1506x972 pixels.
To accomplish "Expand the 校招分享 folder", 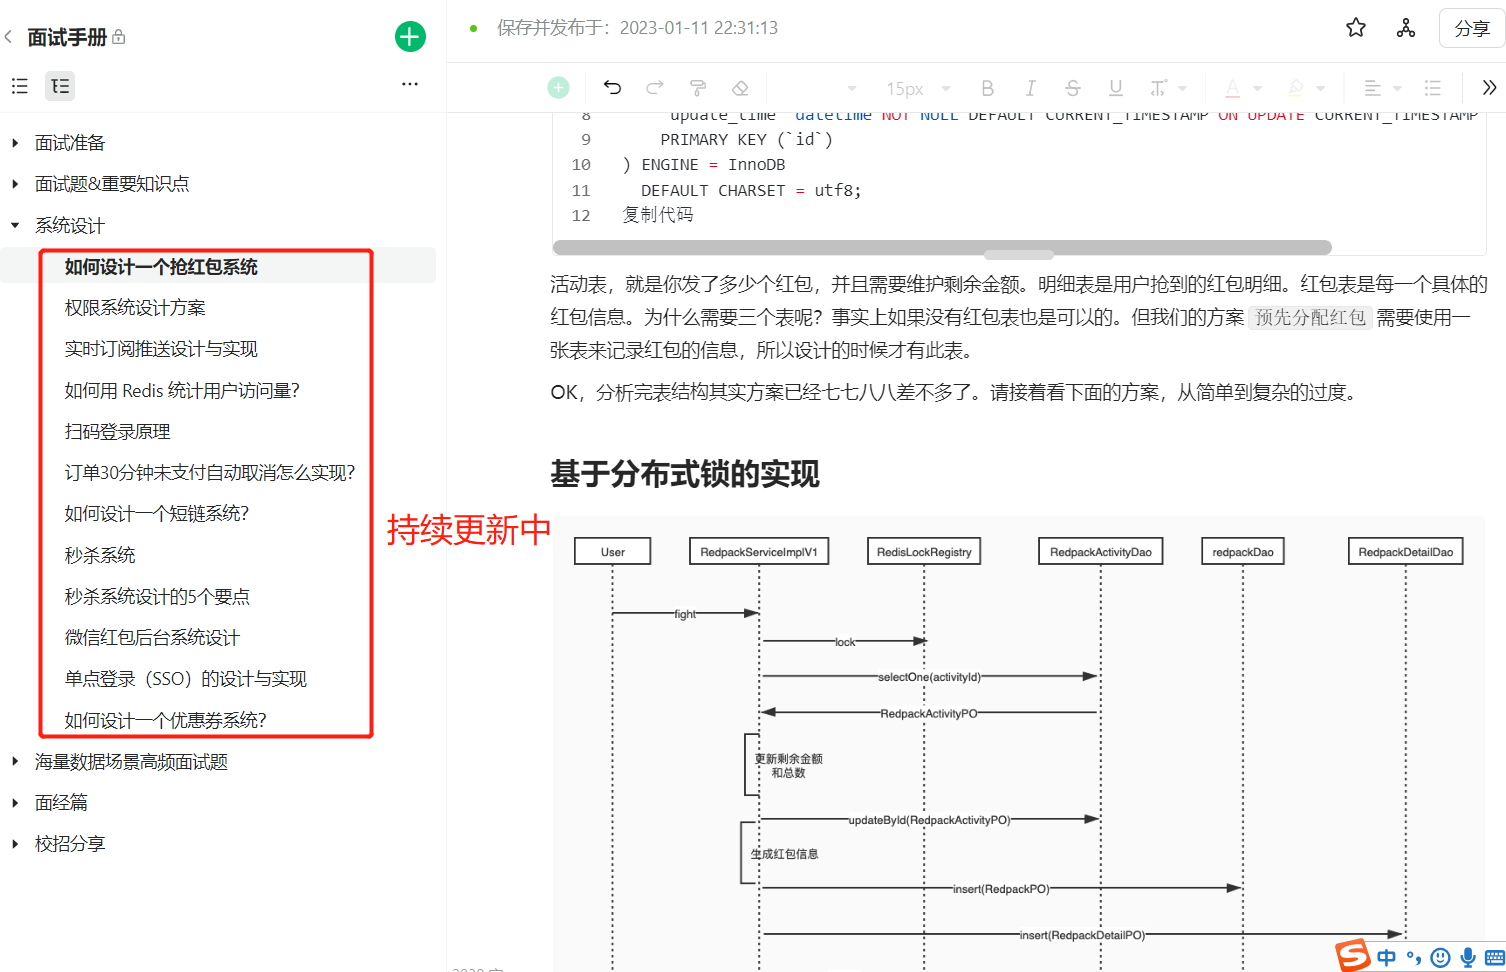I will 15,844.
